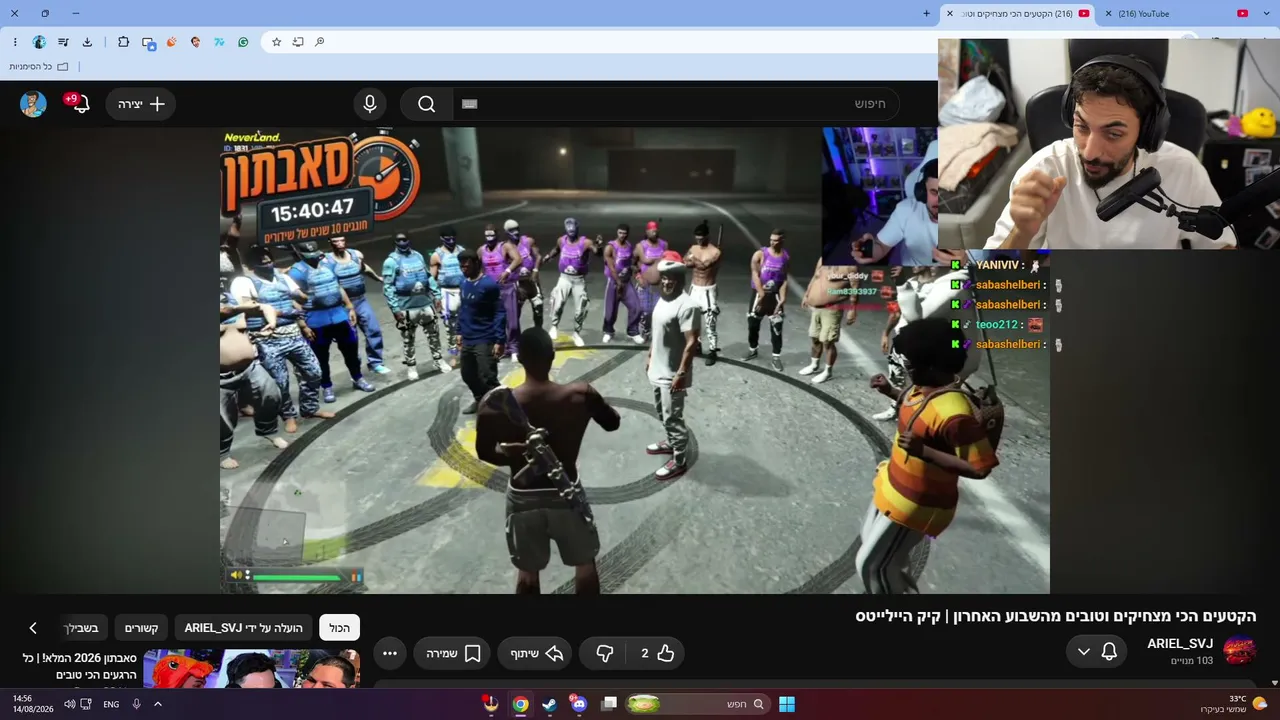This screenshot has height=720, width=1280.
Task: Open the recommended video thumbnail
Action: pyautogui.click(x=252, y=668)
